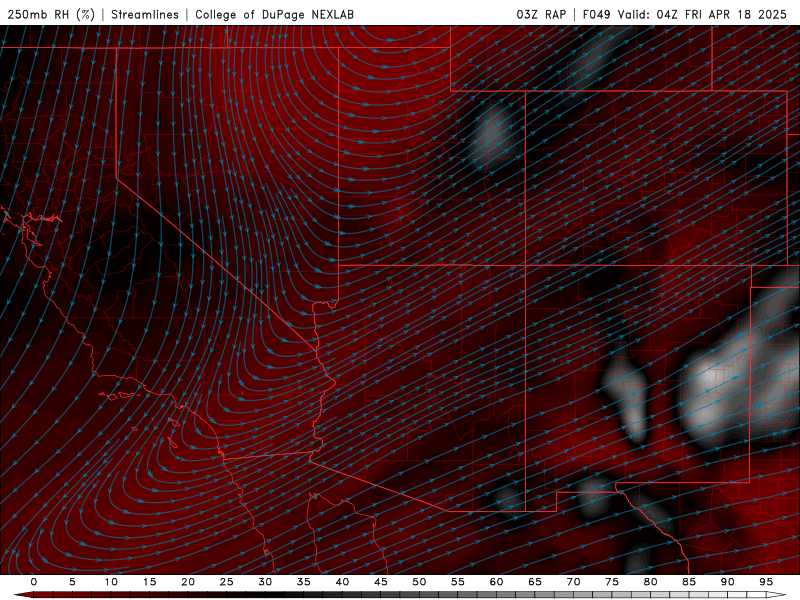The width and height of the screenshot is (800, 600).
Task: Click the red arrow end of the colorbar
Action: (22, 595)
